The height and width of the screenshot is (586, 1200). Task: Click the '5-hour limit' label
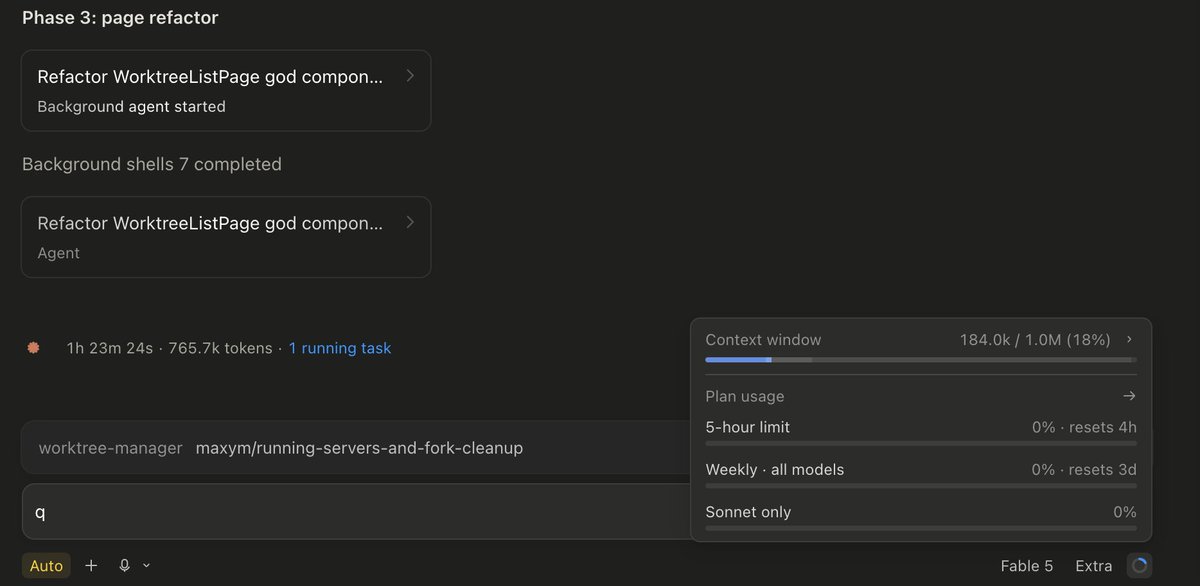click(x=748, y=427)
